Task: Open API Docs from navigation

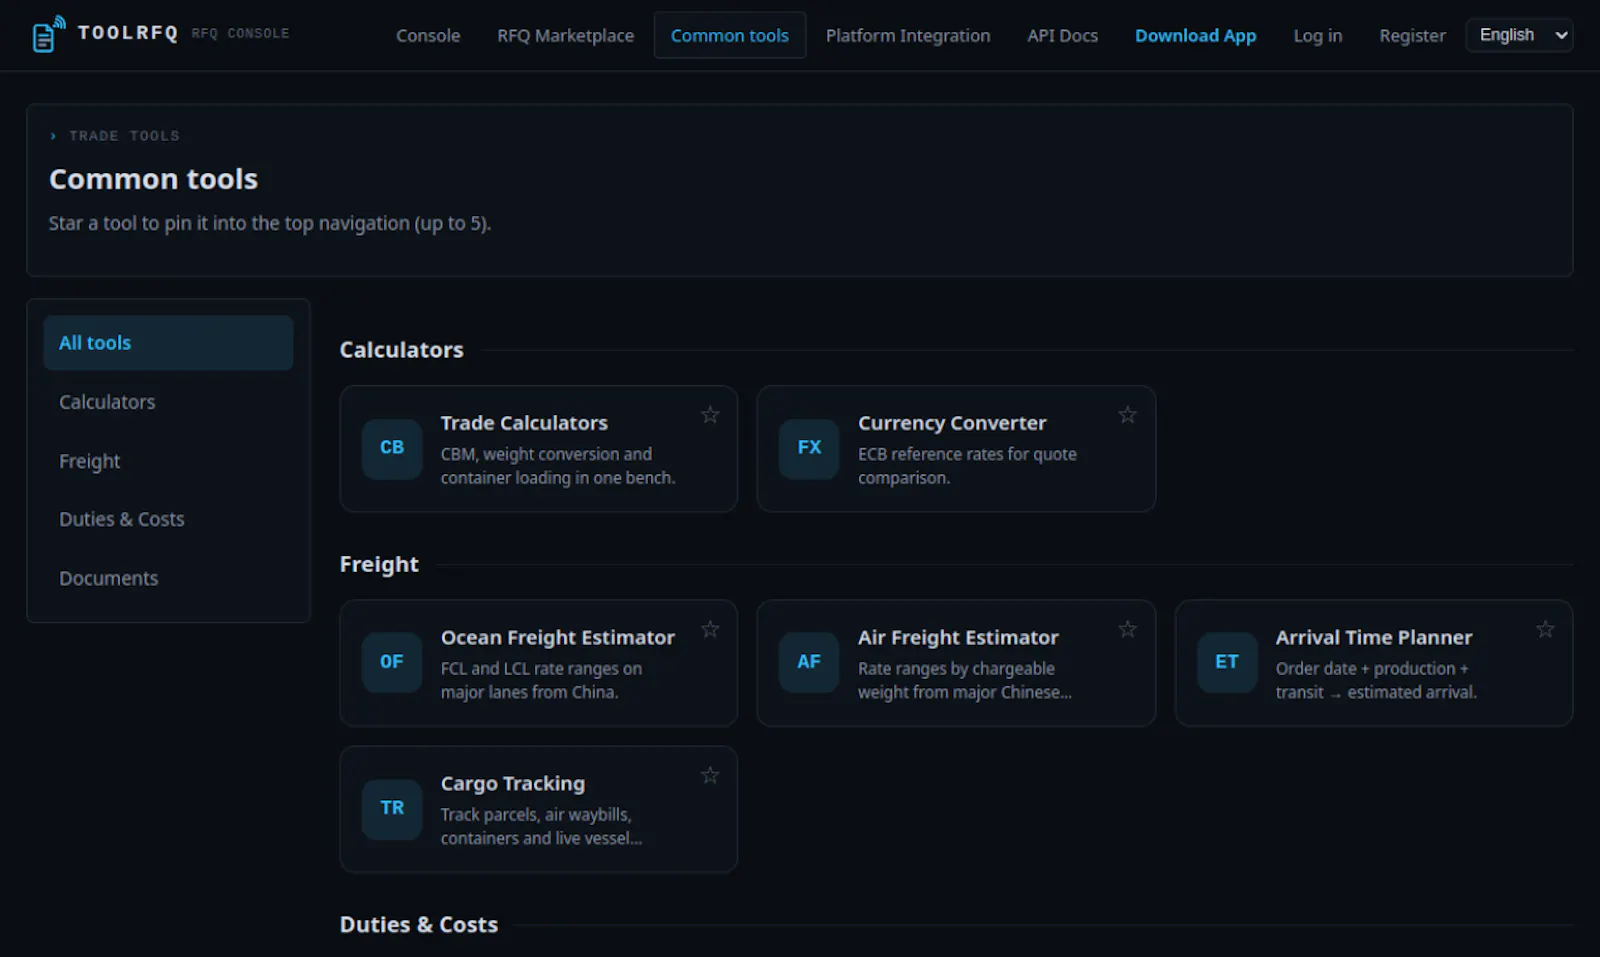Action: (1062, 36)
